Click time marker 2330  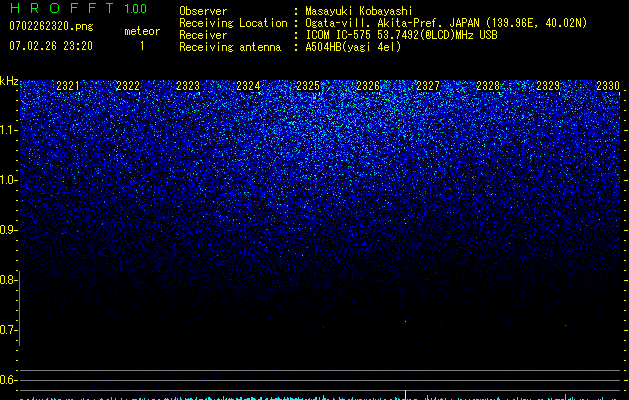[x=608, y=86]
